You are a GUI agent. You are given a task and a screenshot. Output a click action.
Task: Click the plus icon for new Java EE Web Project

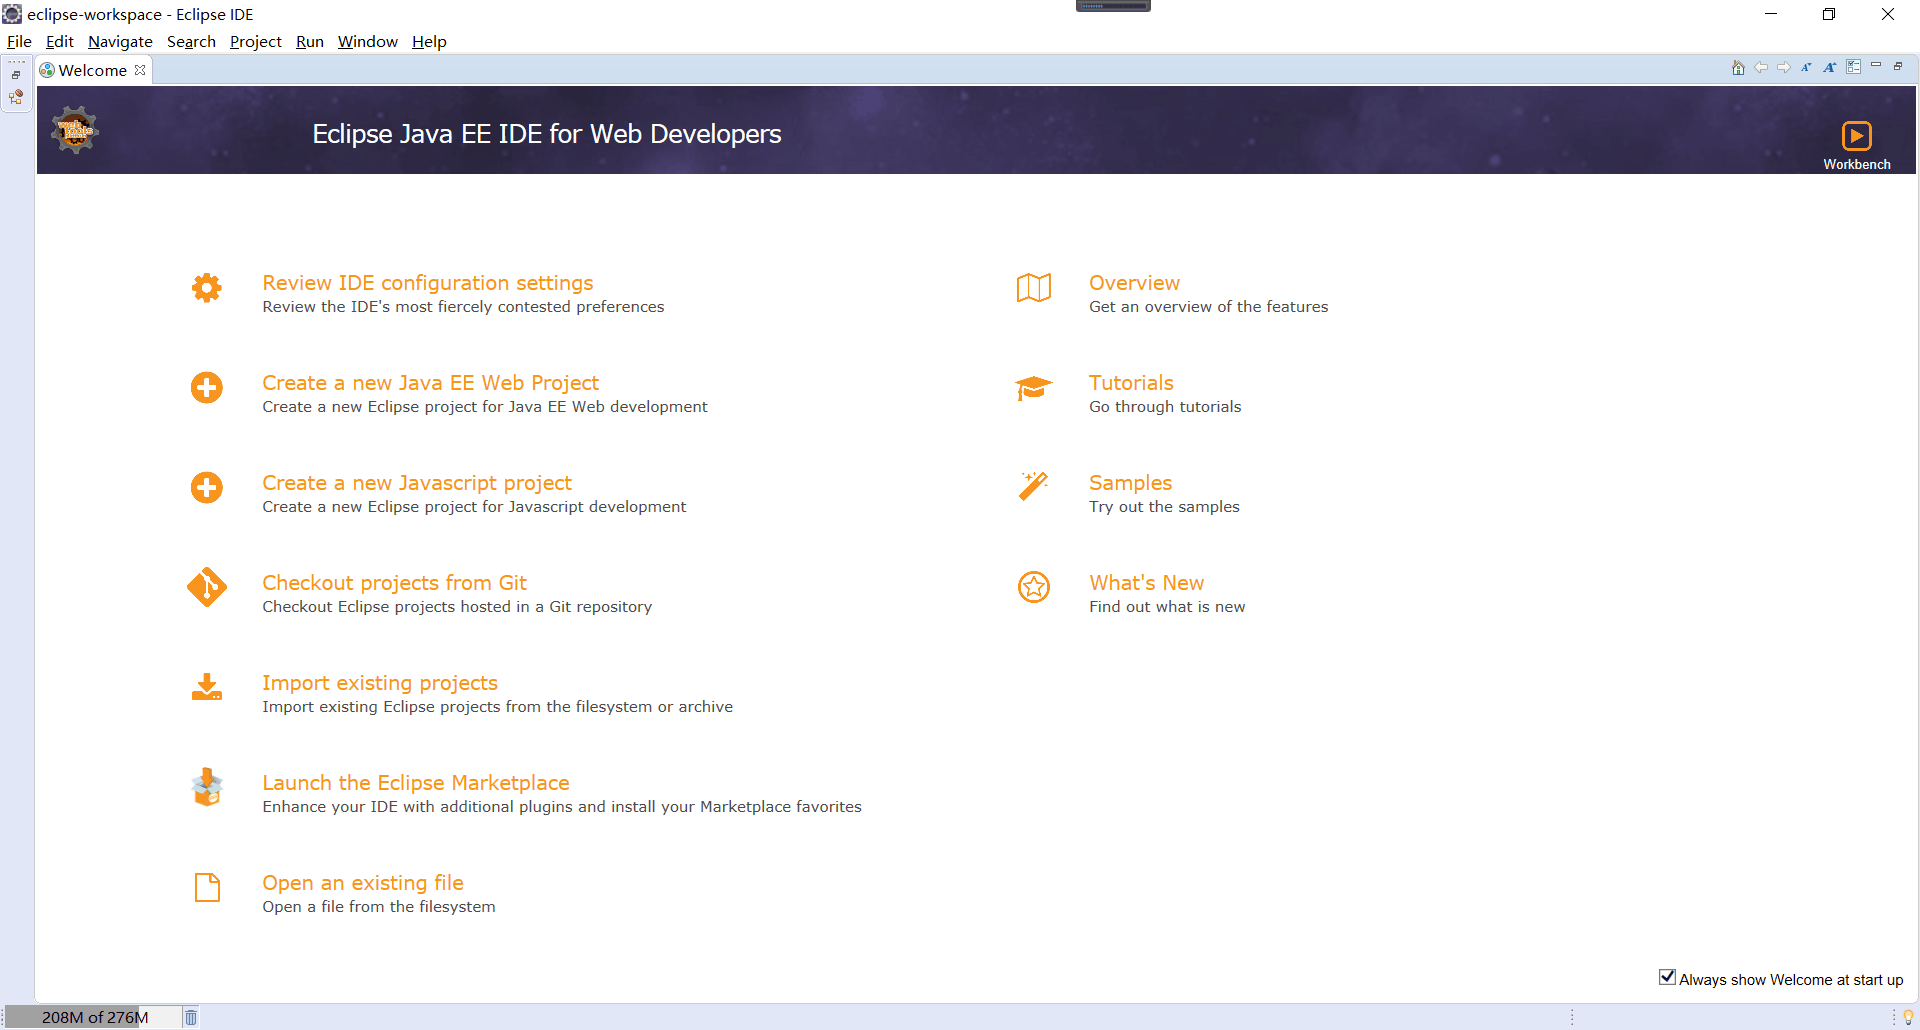(207, 388)
